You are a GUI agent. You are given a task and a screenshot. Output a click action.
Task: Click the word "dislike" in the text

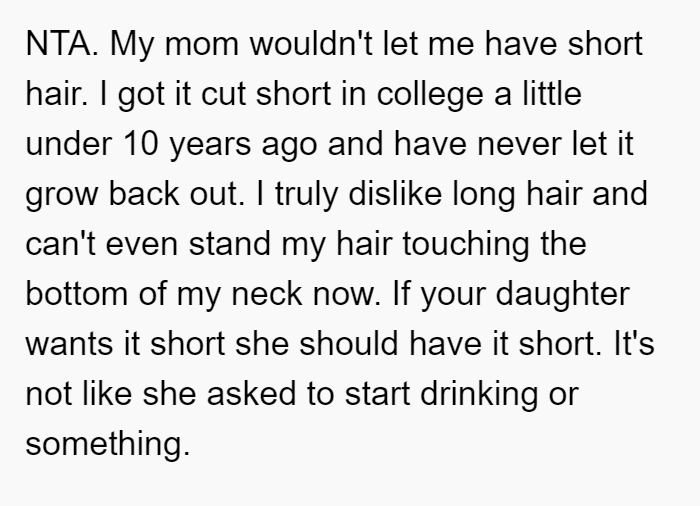tap(395, 194)
